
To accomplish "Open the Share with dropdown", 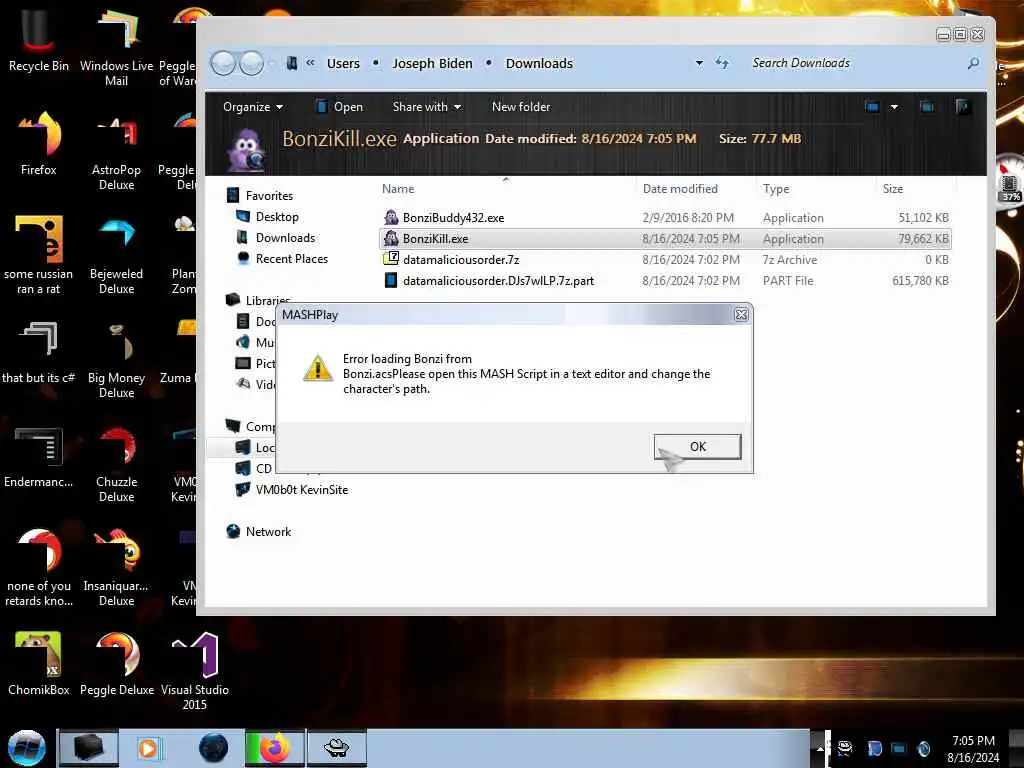I will click(x=426, y=107).
